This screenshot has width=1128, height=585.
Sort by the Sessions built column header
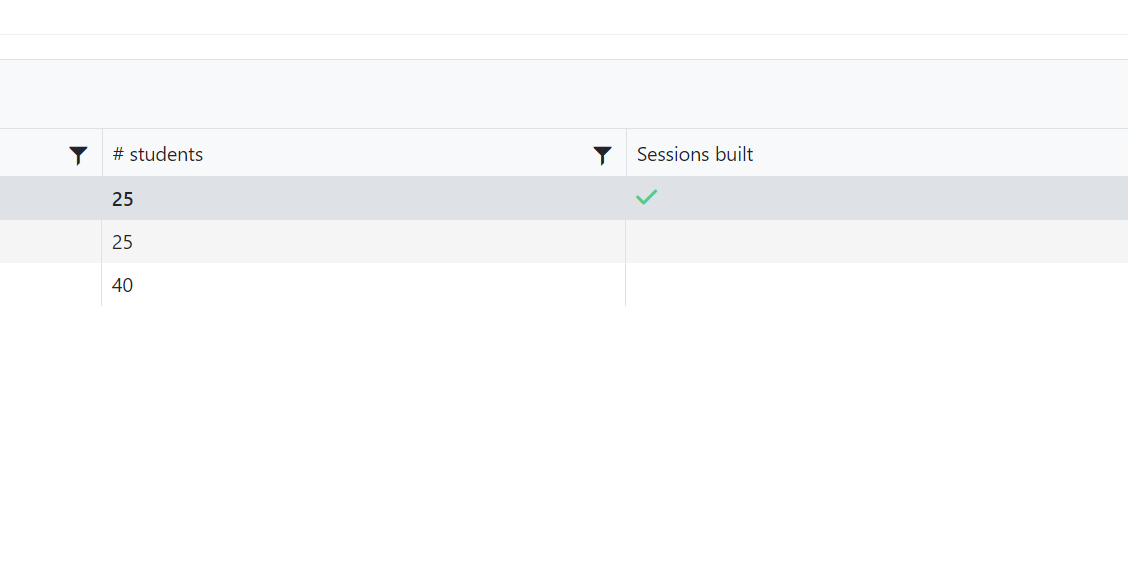click(695, 154)
